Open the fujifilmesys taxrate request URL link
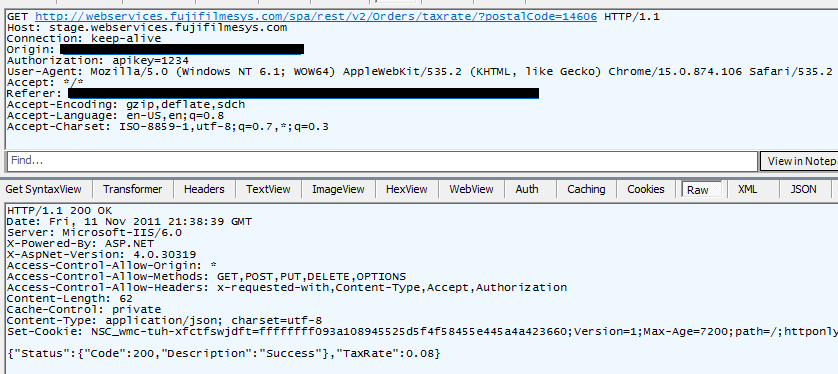Screen dimensions: 838x374 pyautogui.click(x=316, y=17)
